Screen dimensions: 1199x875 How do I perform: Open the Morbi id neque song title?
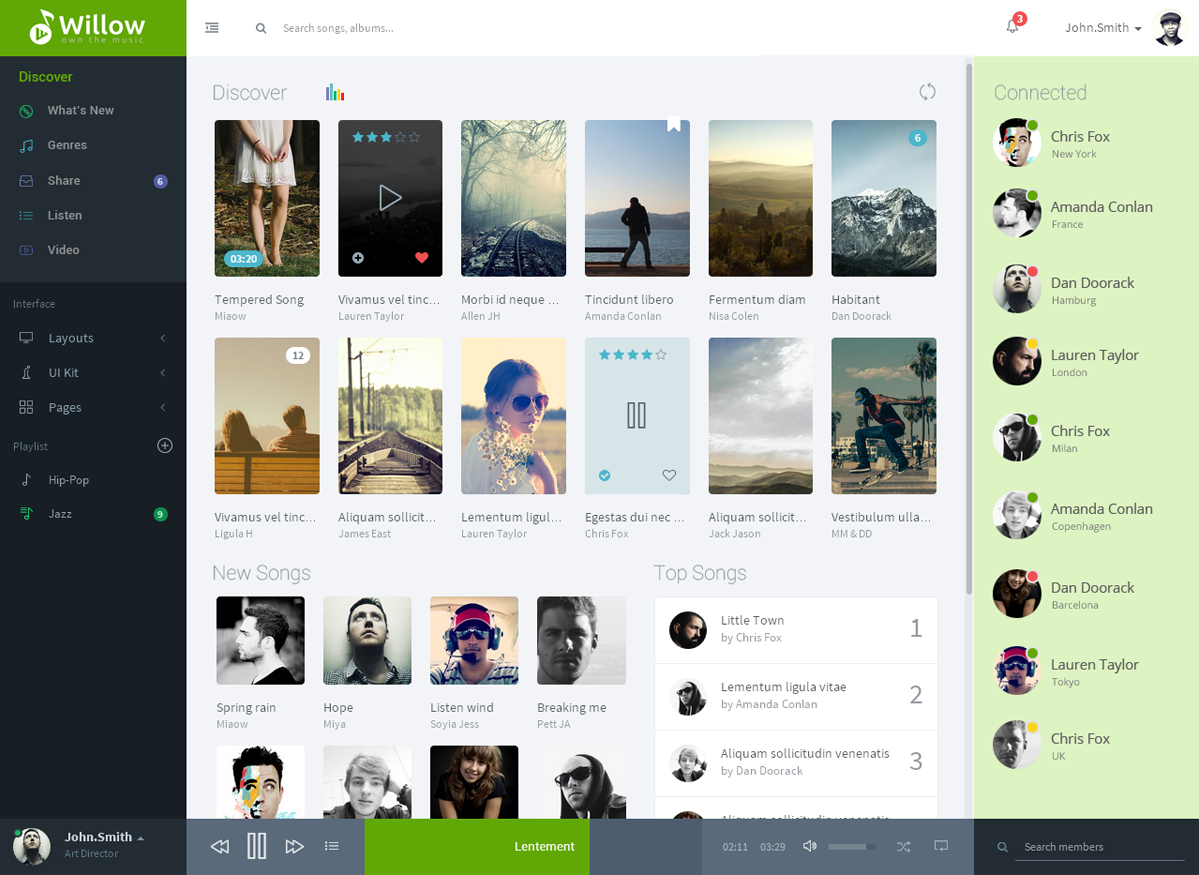(x=510, y=300)
